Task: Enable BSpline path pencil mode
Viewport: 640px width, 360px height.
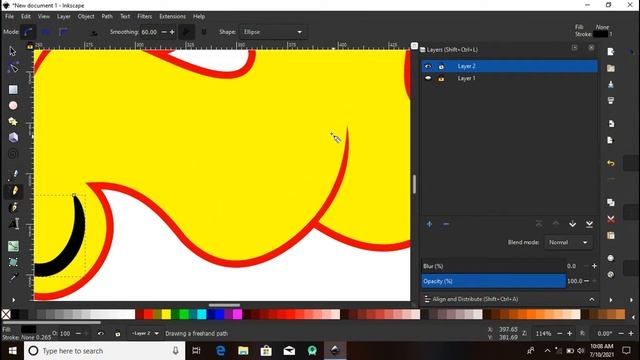Action: click(63, 32)
